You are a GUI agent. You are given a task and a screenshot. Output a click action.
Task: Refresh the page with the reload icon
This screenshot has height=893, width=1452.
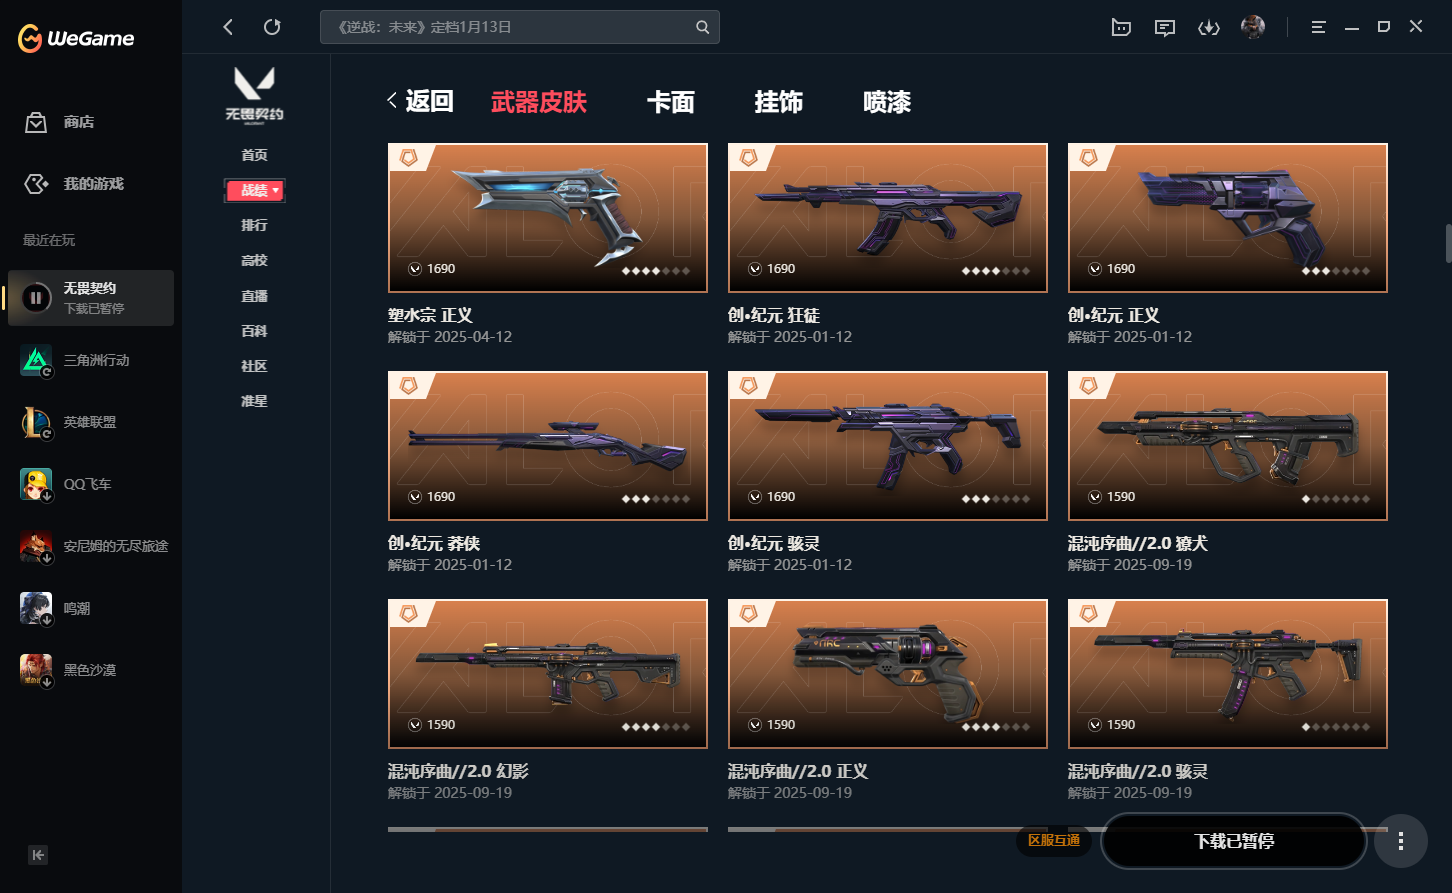pyautogui.click(x=272, y=27)
